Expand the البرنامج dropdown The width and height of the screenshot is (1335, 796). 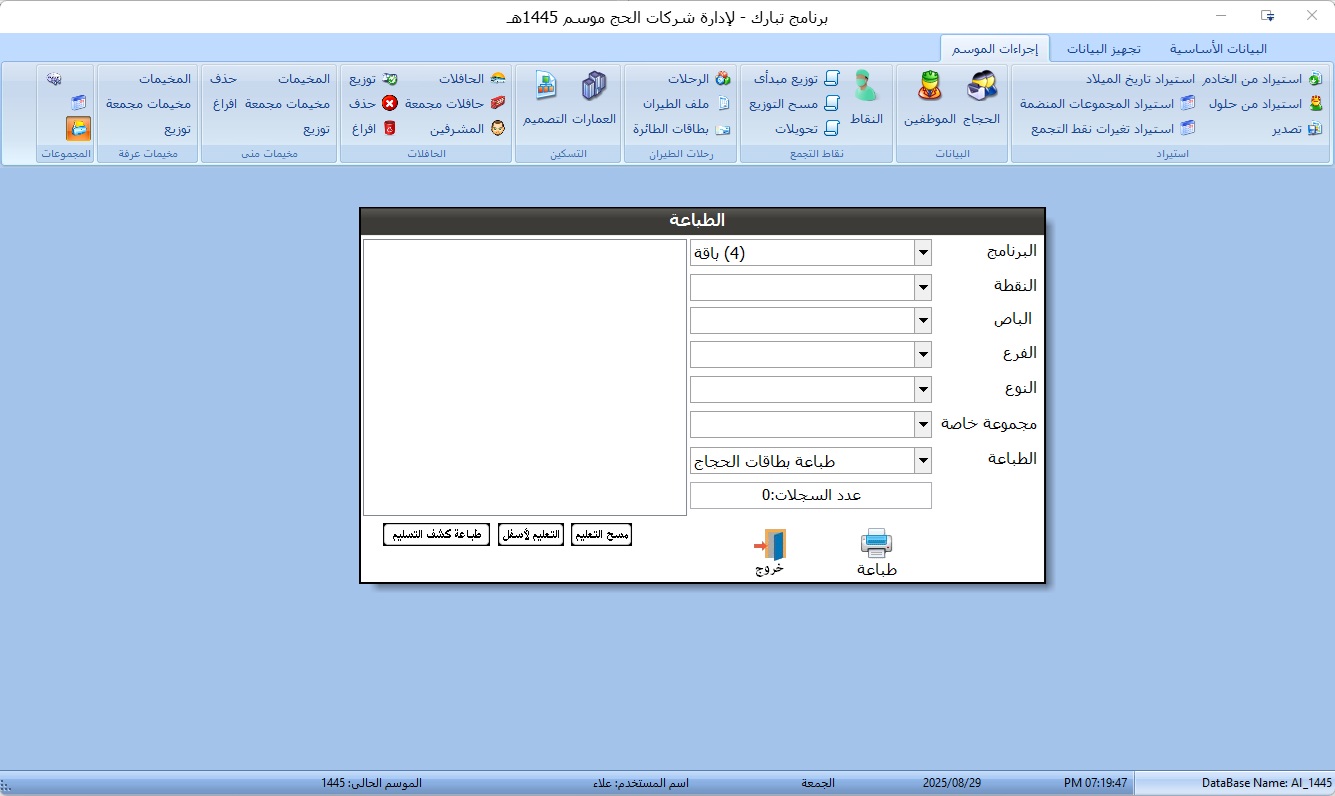[923, 253]
